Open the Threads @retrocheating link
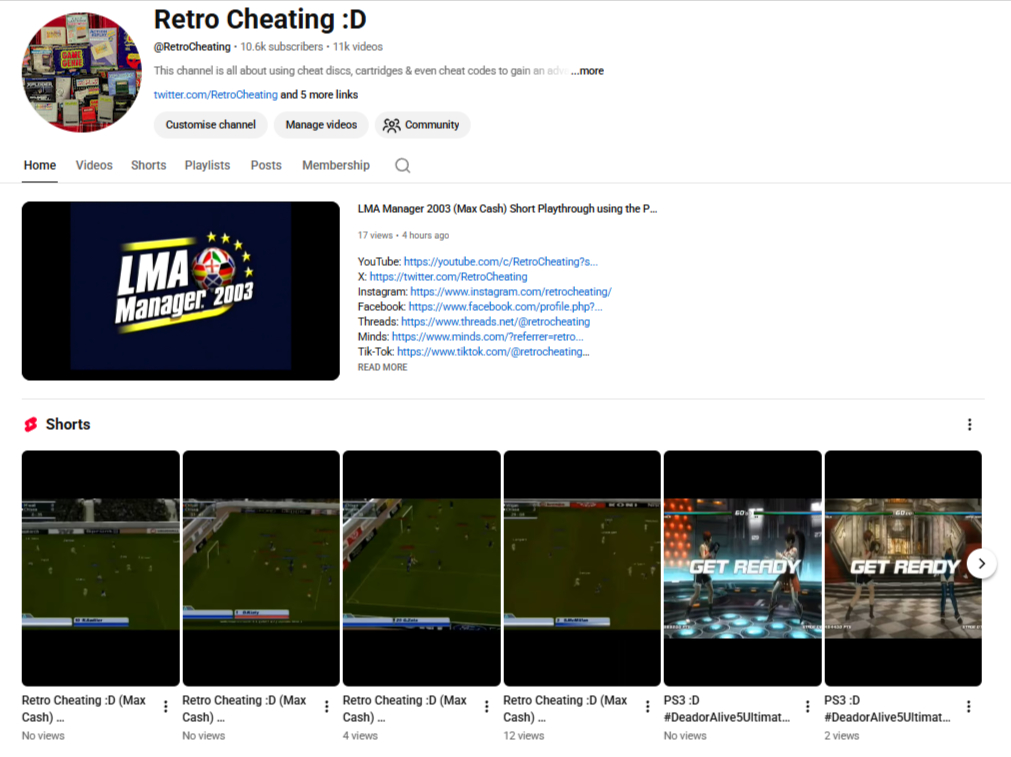Viewport: 1011px width, 757px height. tap(495, 321)
